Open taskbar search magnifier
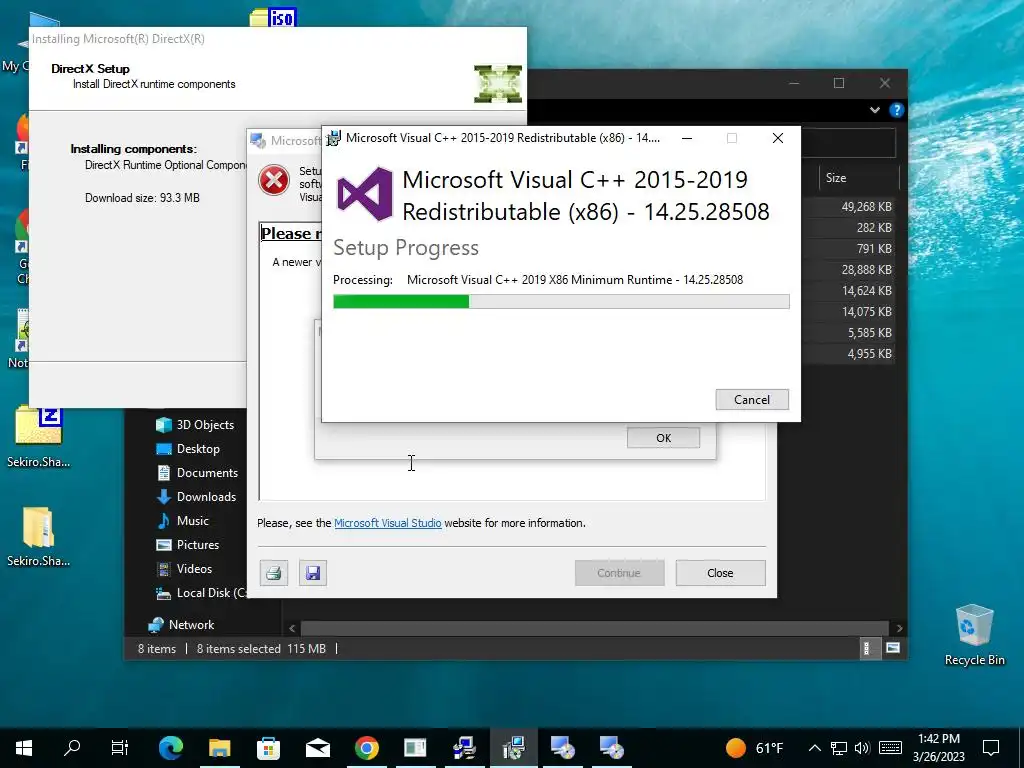 tap(72, 748)
